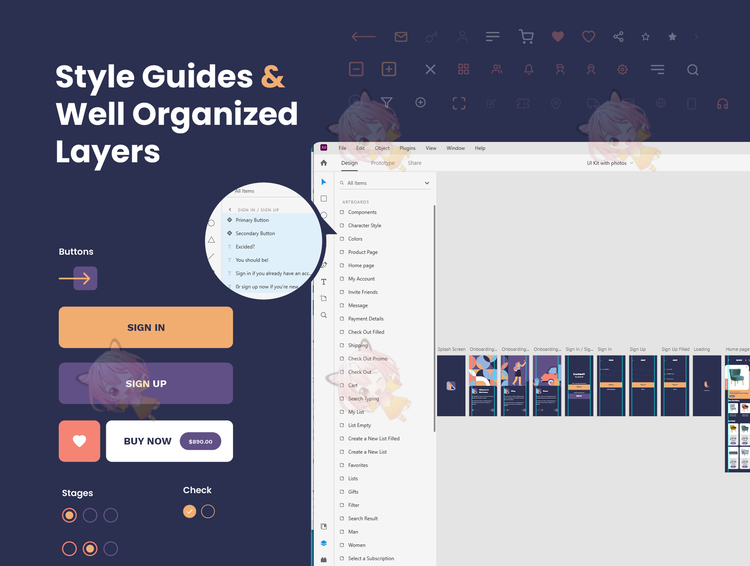Open the File menu

pos(342,148)
